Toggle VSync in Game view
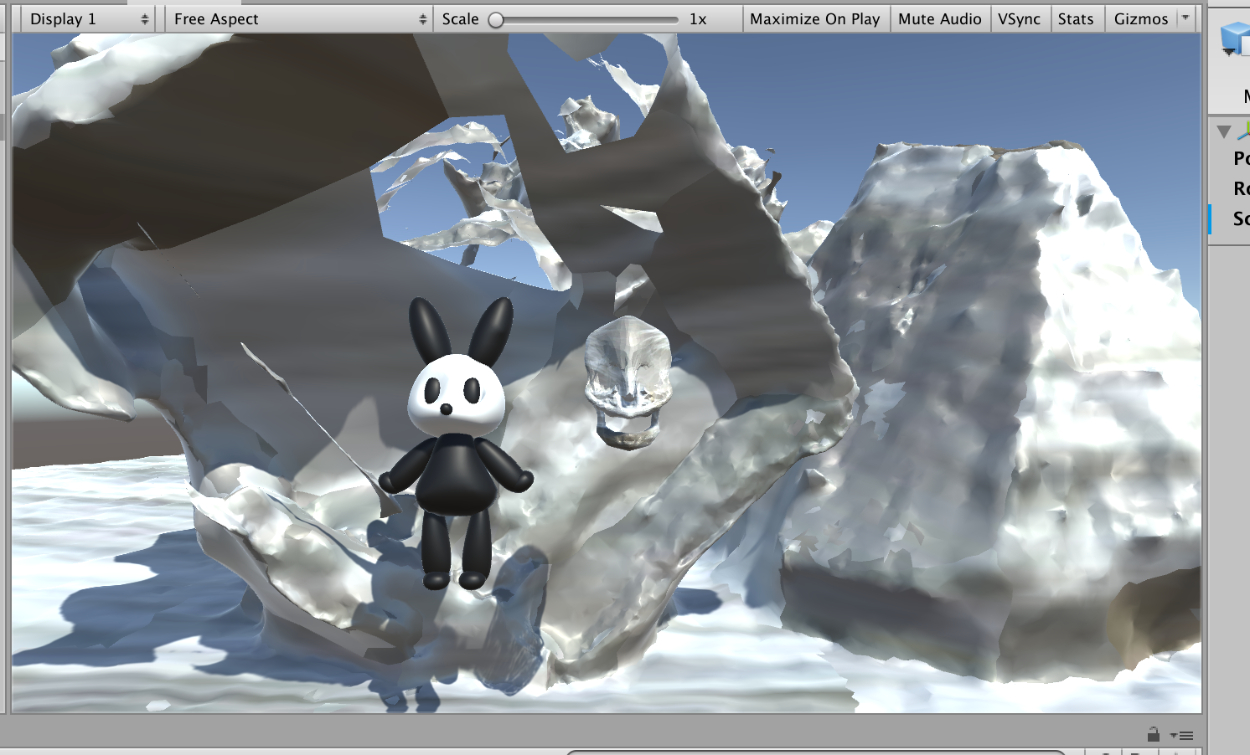The width and height of the screenshot is (1250, 755). tap(1019, 19)
